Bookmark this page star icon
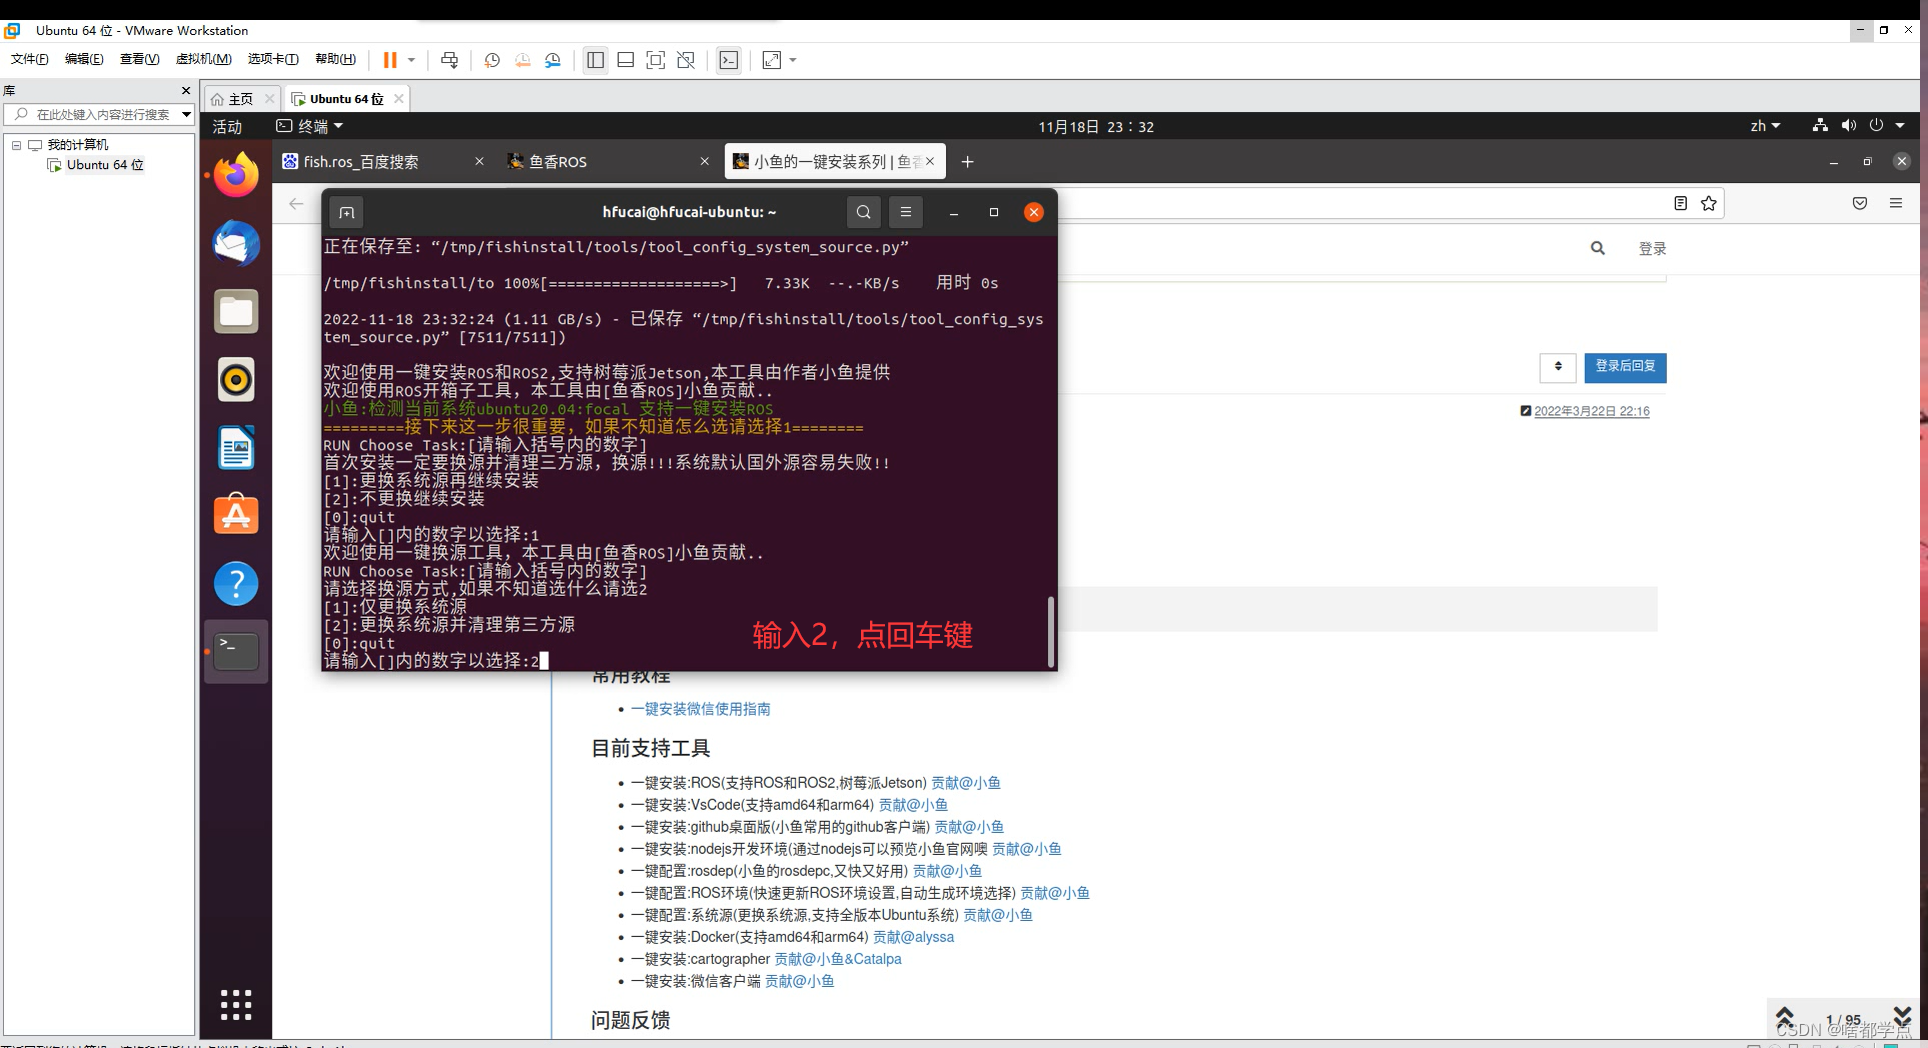Image resolution: width=1928 pixels, height=1048 pixels. click(1709, 203)
